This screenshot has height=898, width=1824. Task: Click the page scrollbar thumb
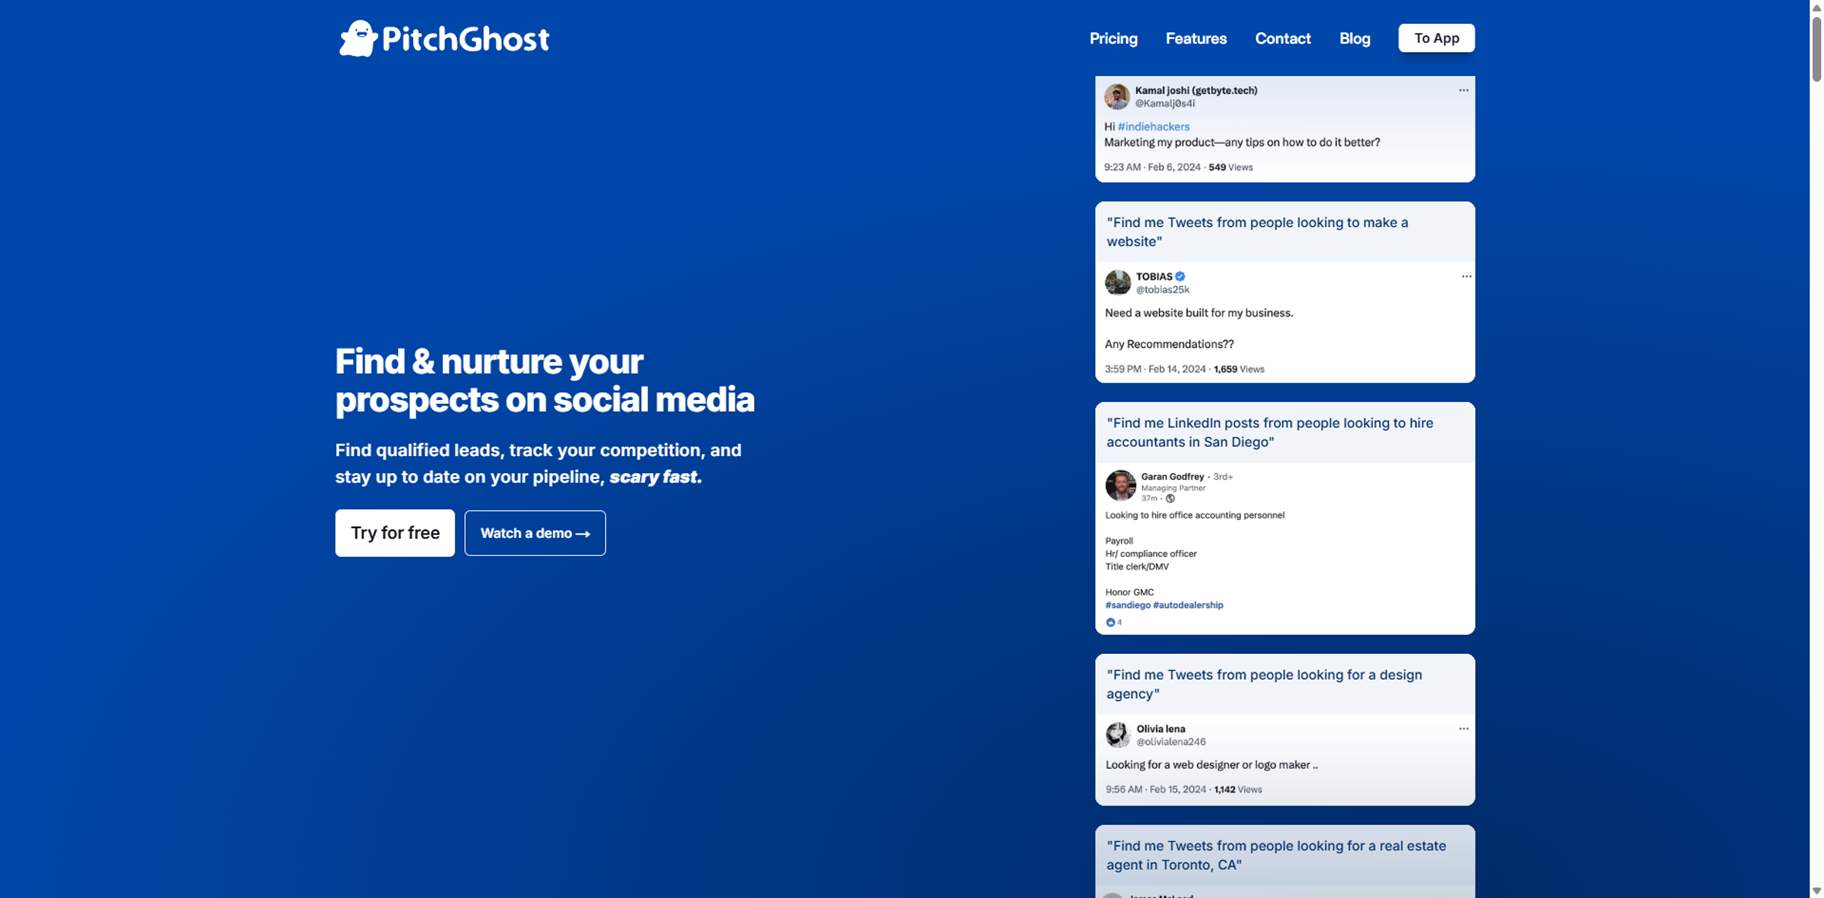coord(1817,48)
